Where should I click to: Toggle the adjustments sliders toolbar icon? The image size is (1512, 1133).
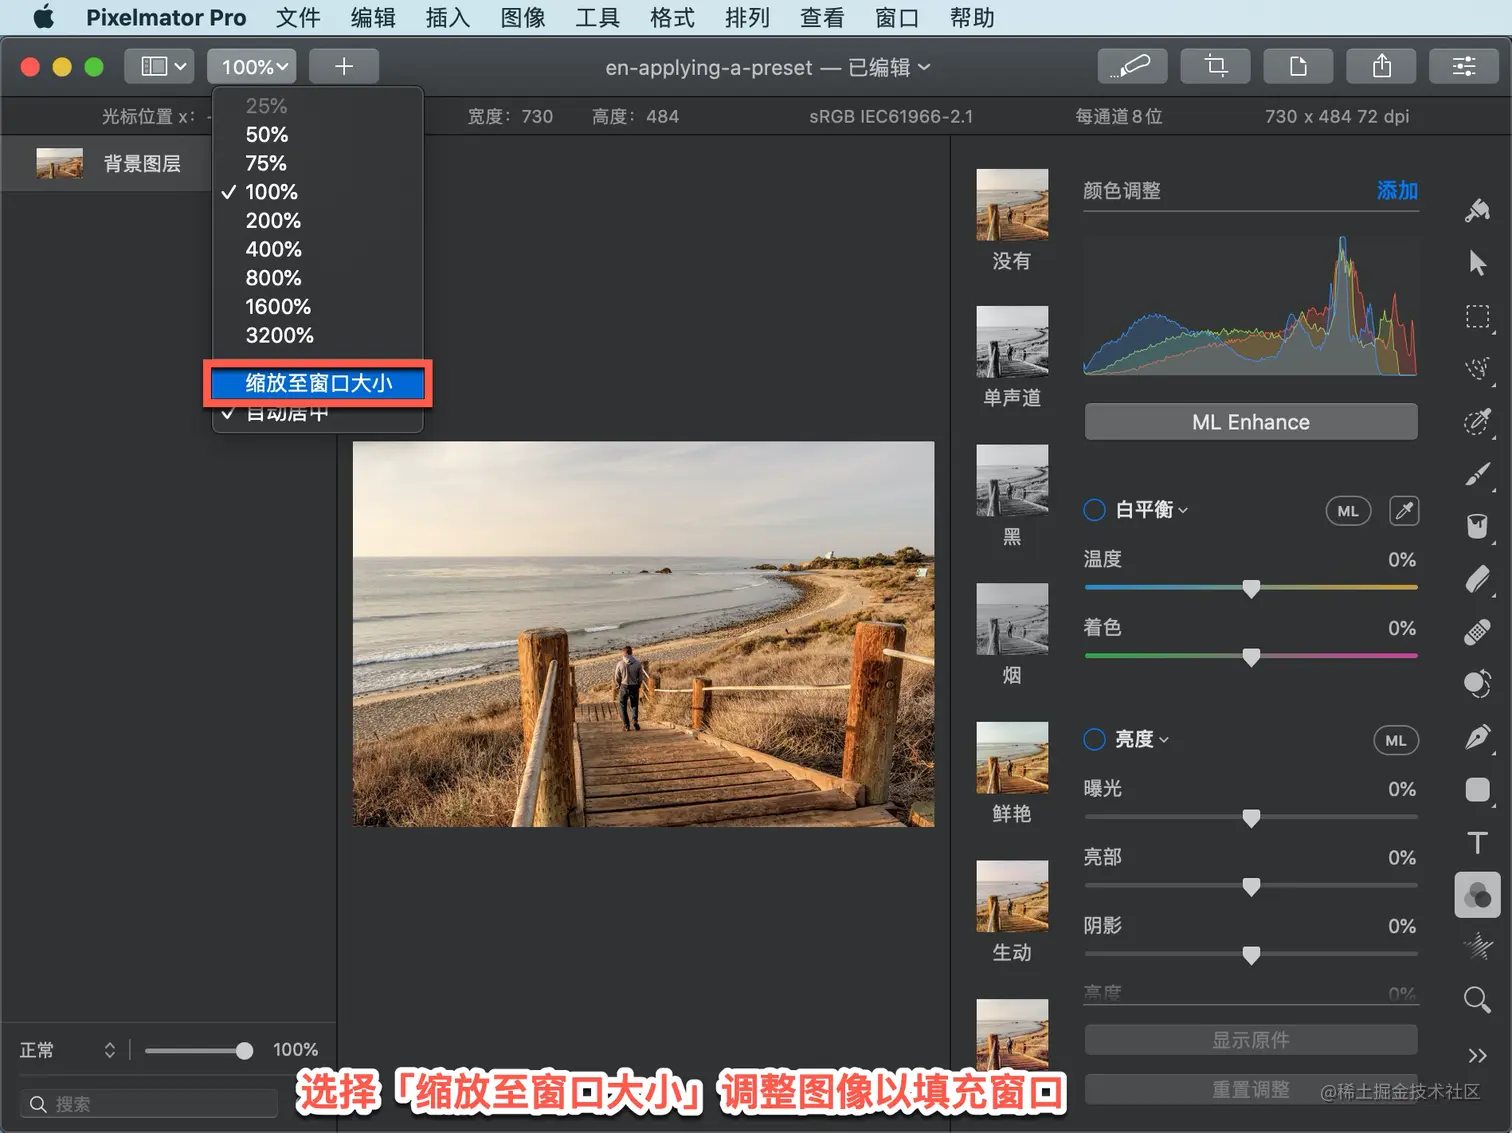click(1464, 66)
